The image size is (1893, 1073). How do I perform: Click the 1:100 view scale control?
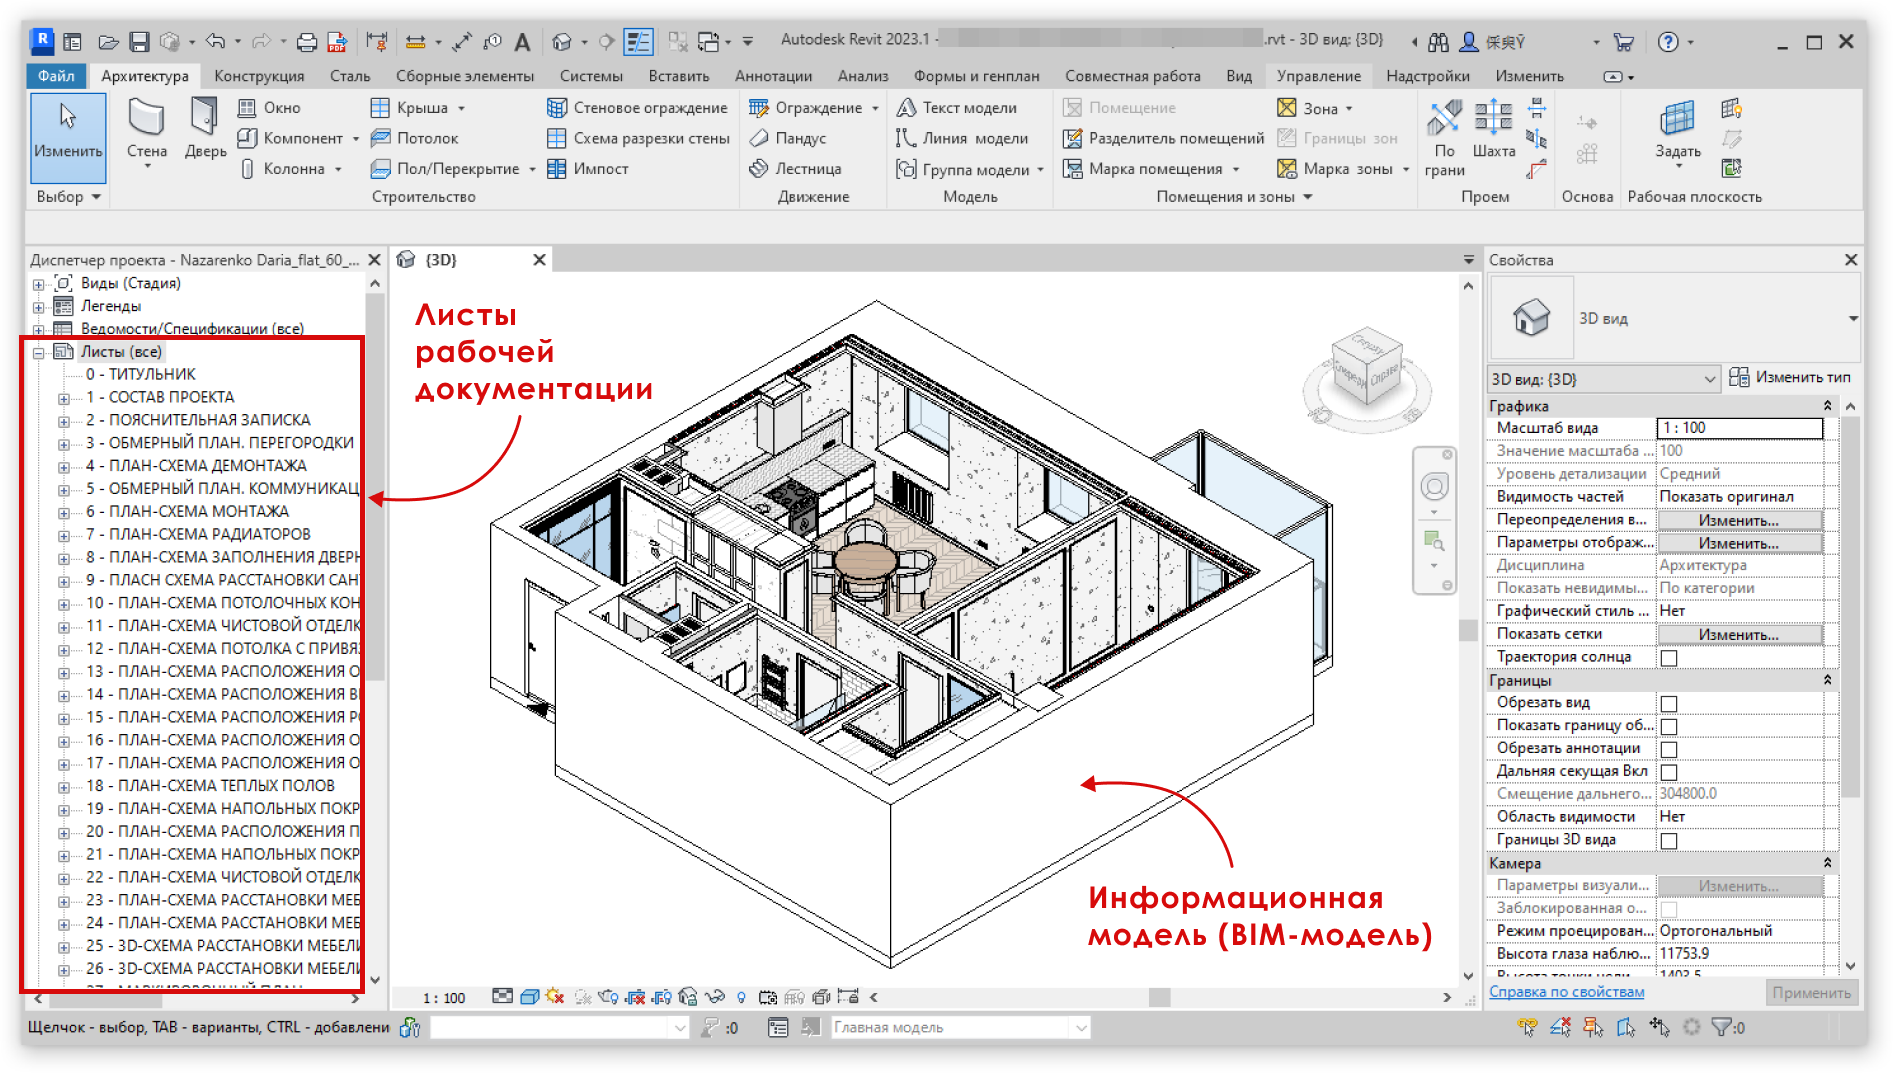tap(444, 996)
